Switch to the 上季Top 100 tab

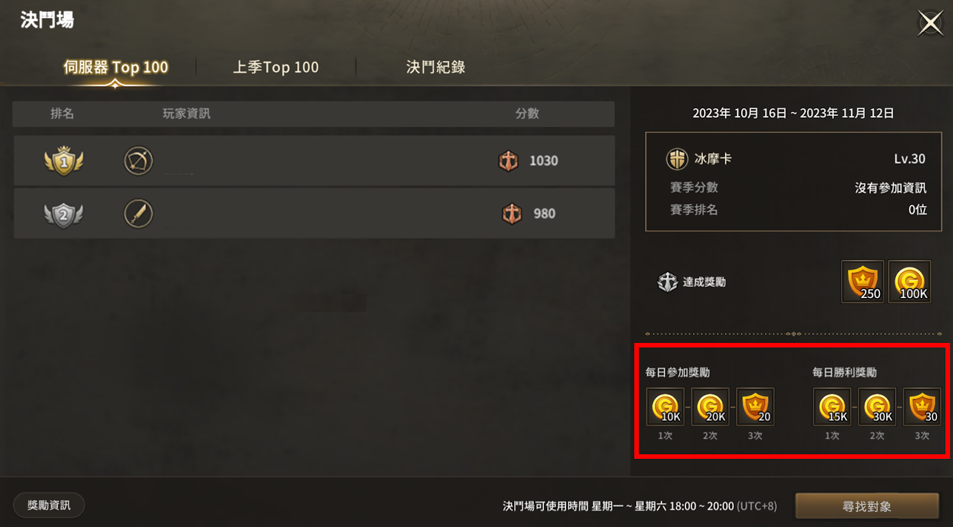(276, 67)
